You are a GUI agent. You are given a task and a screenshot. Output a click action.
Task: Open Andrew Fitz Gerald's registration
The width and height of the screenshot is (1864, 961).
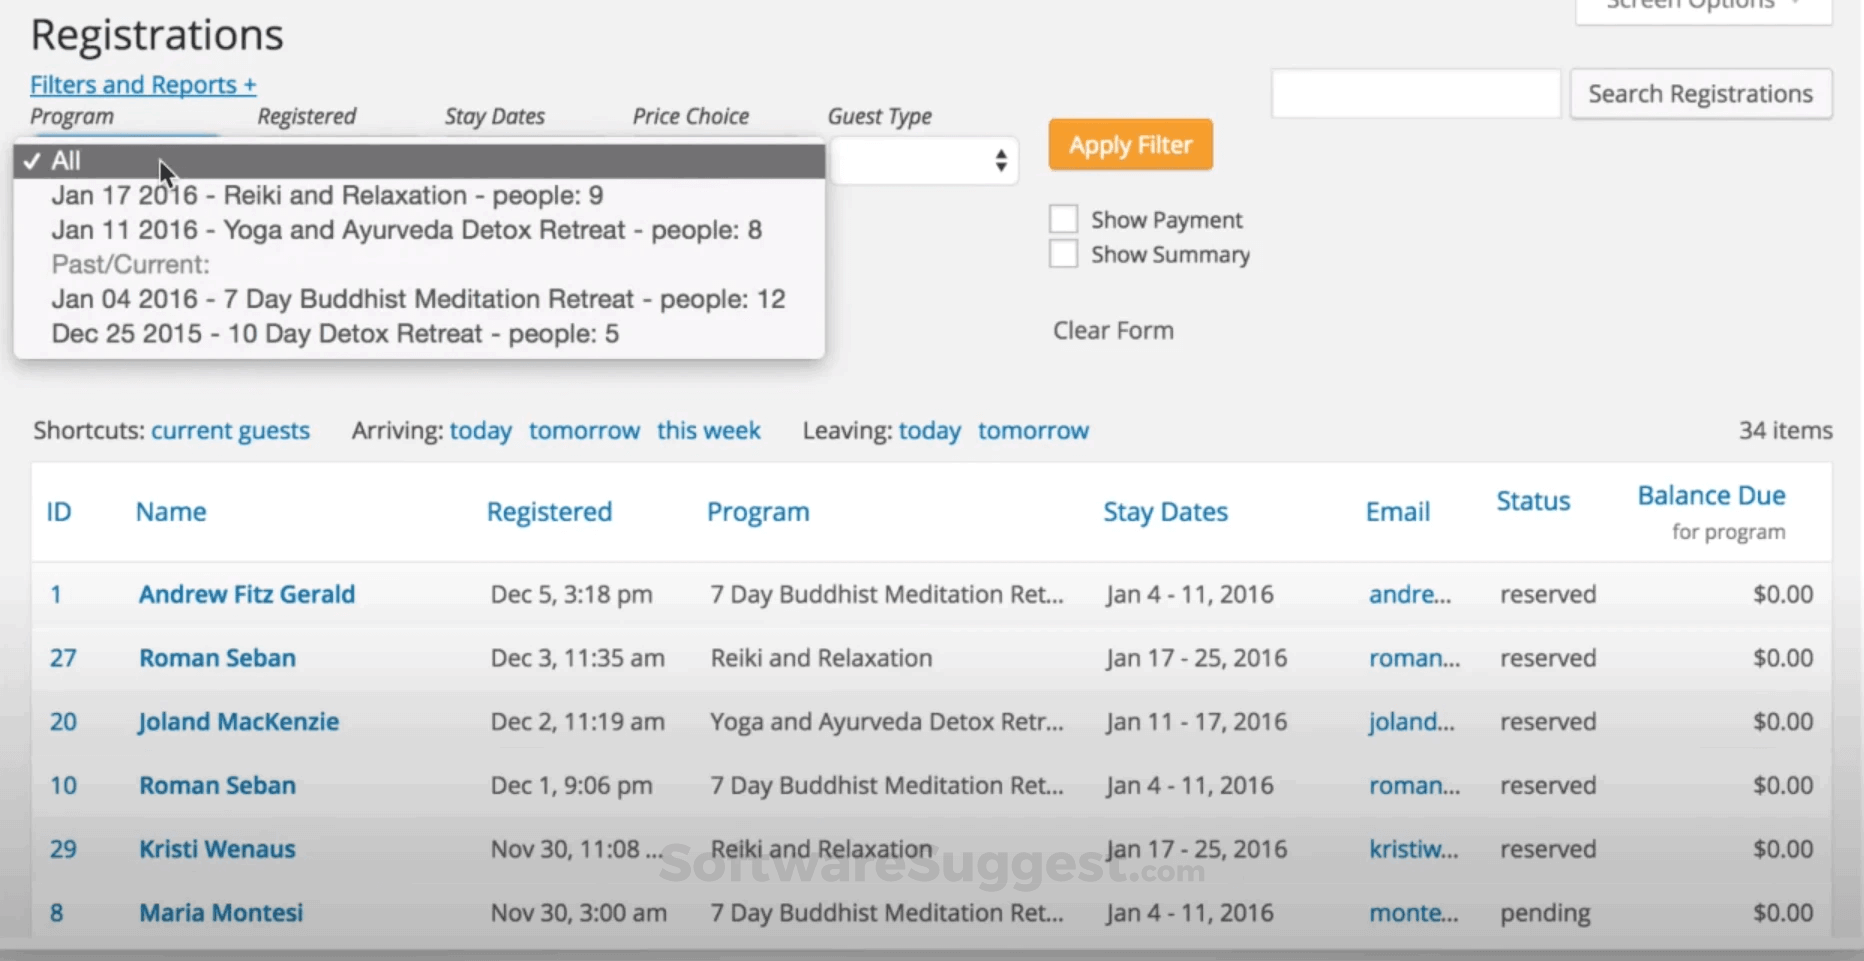coord(246,593)
